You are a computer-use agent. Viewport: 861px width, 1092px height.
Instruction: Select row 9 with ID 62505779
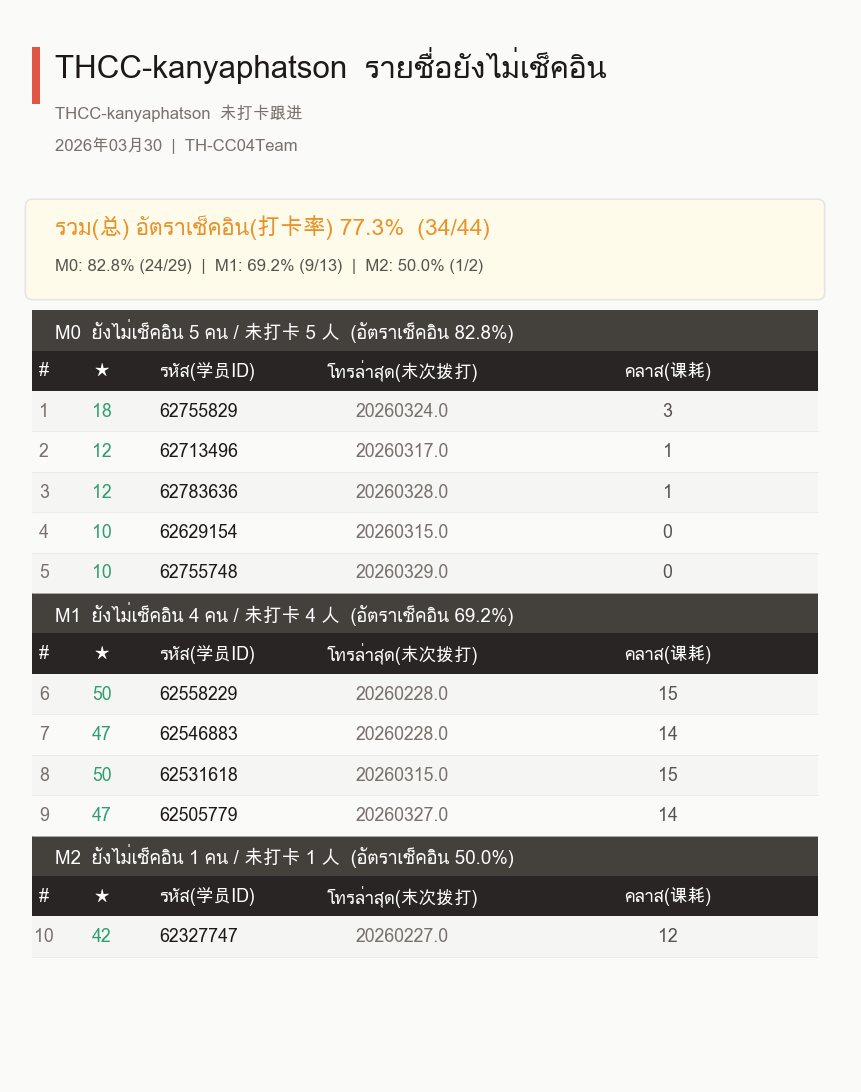(425, 815)
